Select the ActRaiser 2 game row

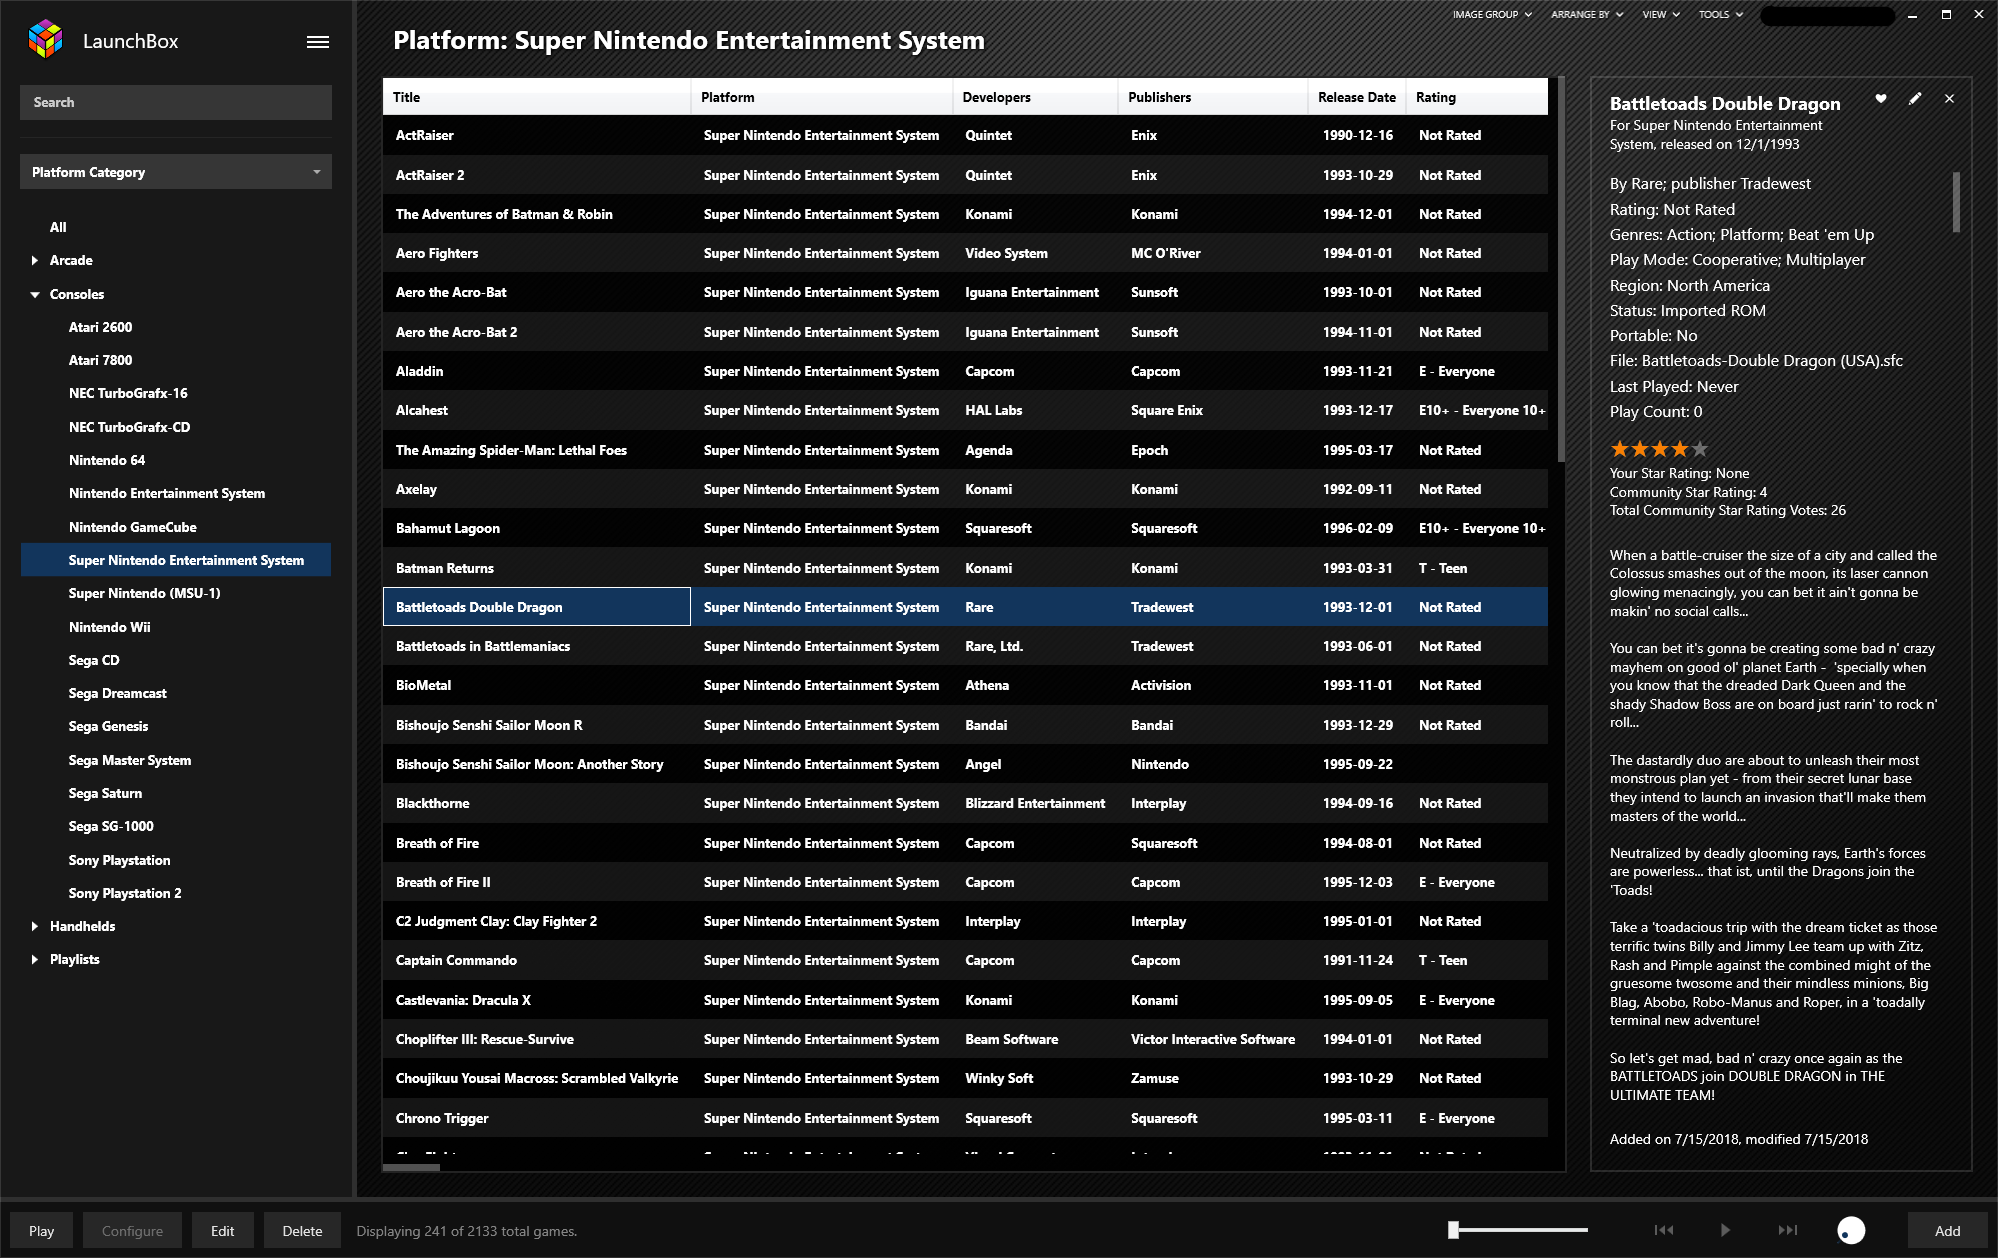coord(965,175)
